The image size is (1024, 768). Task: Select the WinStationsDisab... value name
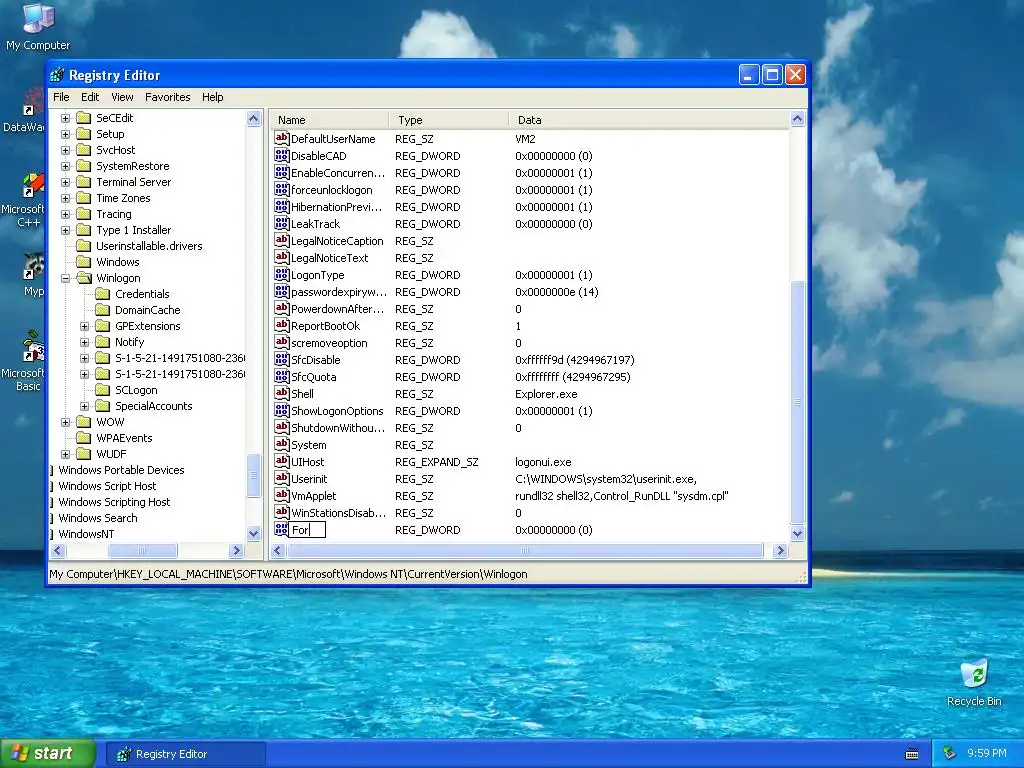pyautogui.click(x=338, y=513)
